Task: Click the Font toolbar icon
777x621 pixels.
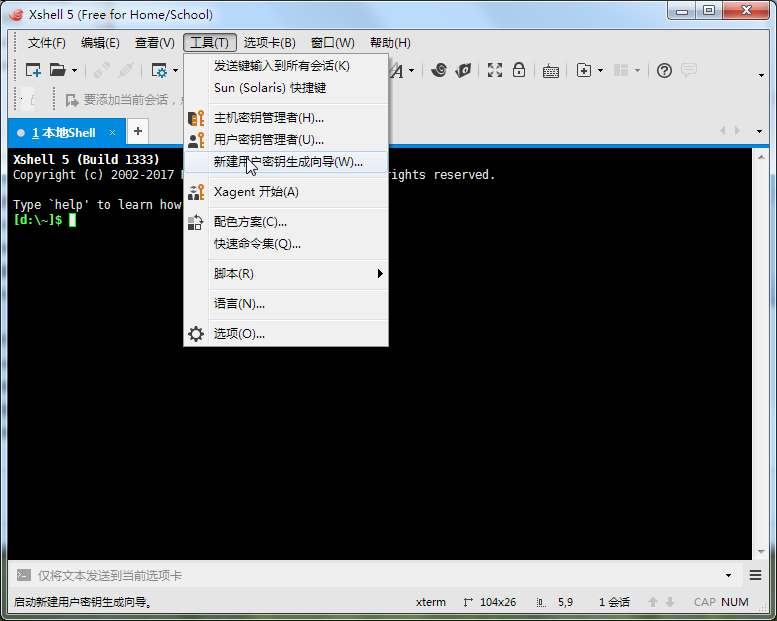Action: coord(397,71)
